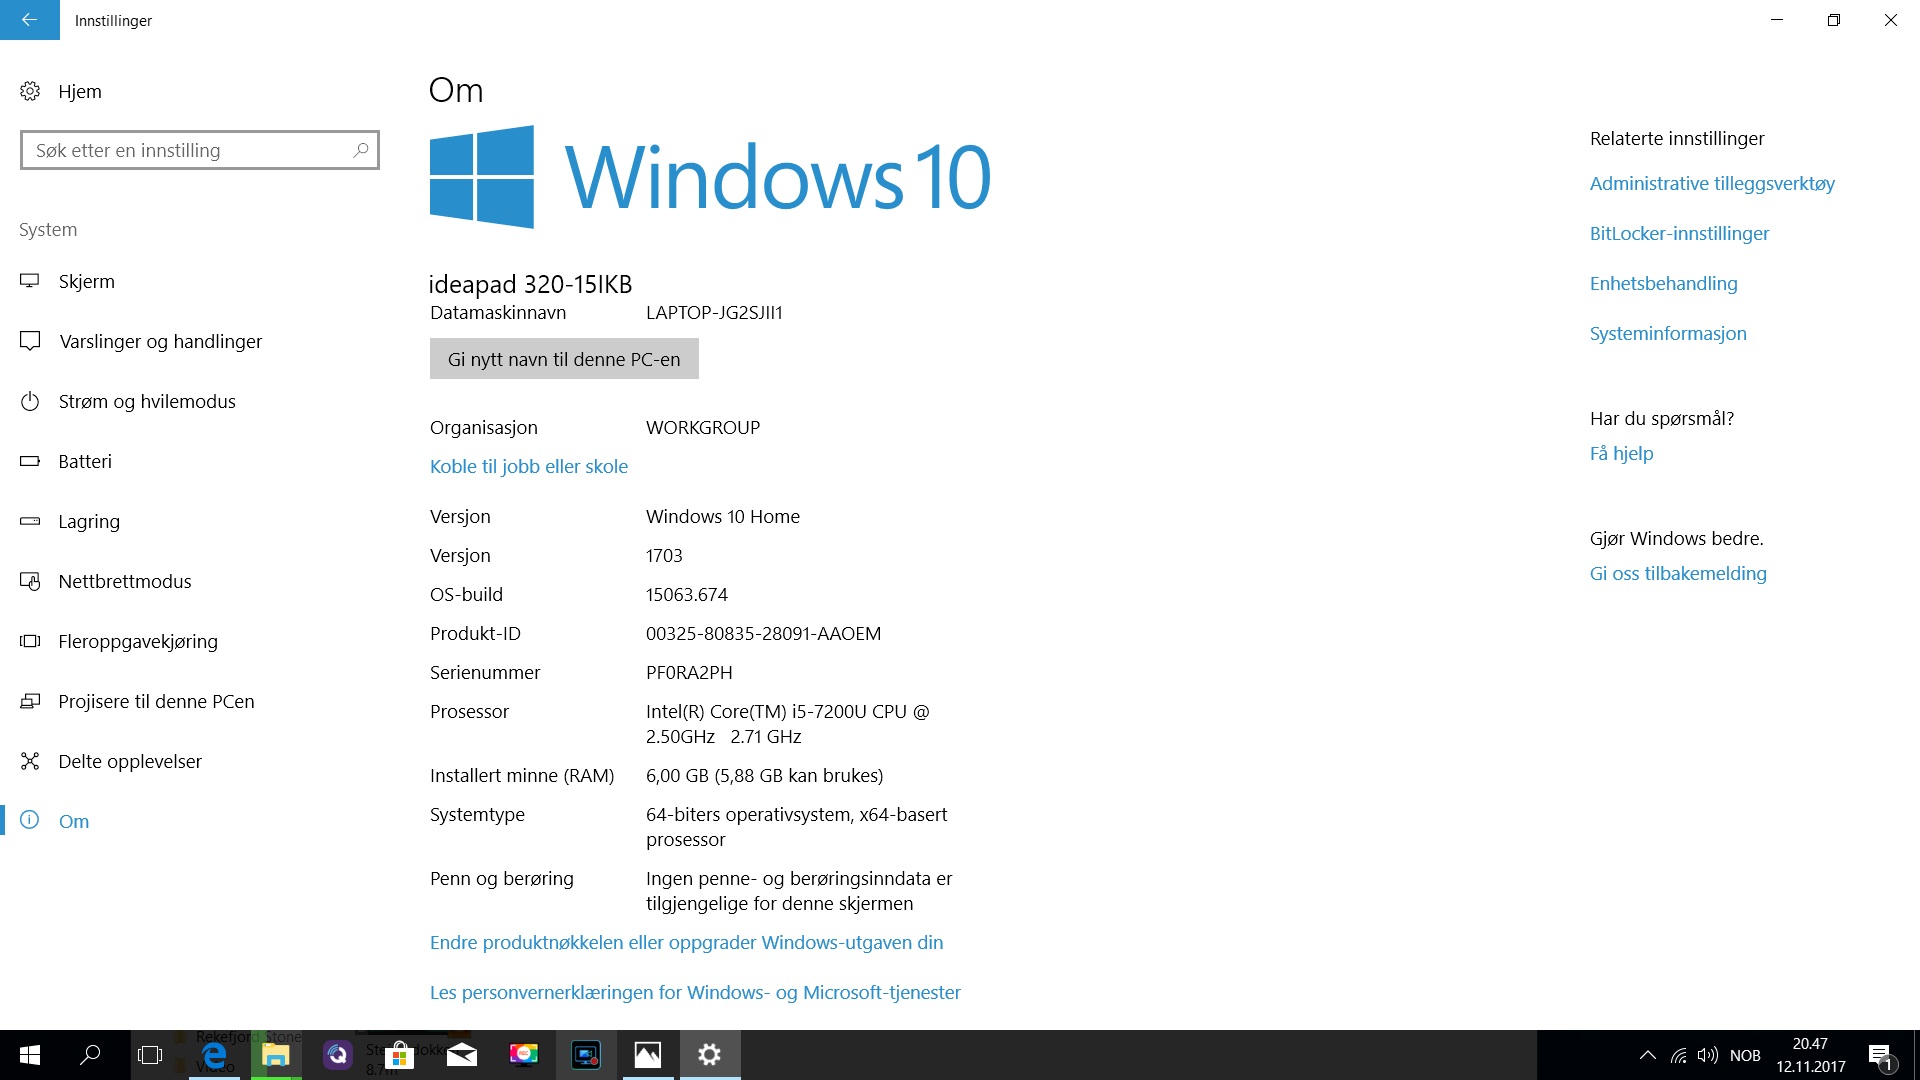Go to Batteri settings

pos(85,461)
